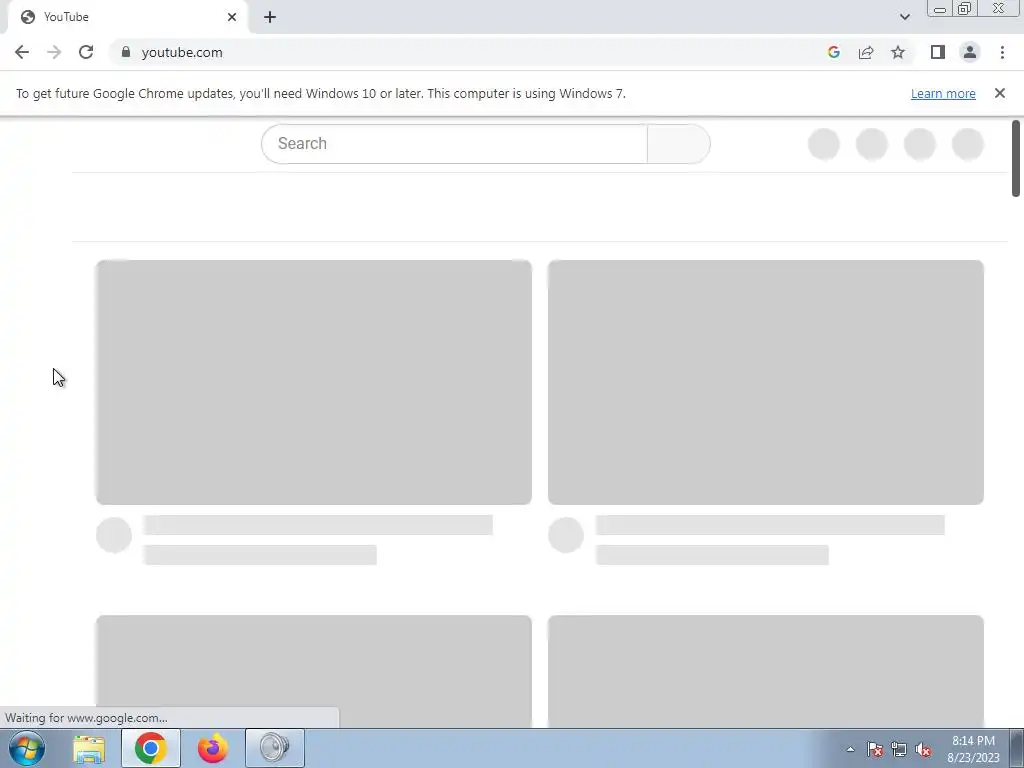Image resolution: width=1024 pixels, height=768 pixels.
Task: Bookmark this tab with the star
Action: 898,52
